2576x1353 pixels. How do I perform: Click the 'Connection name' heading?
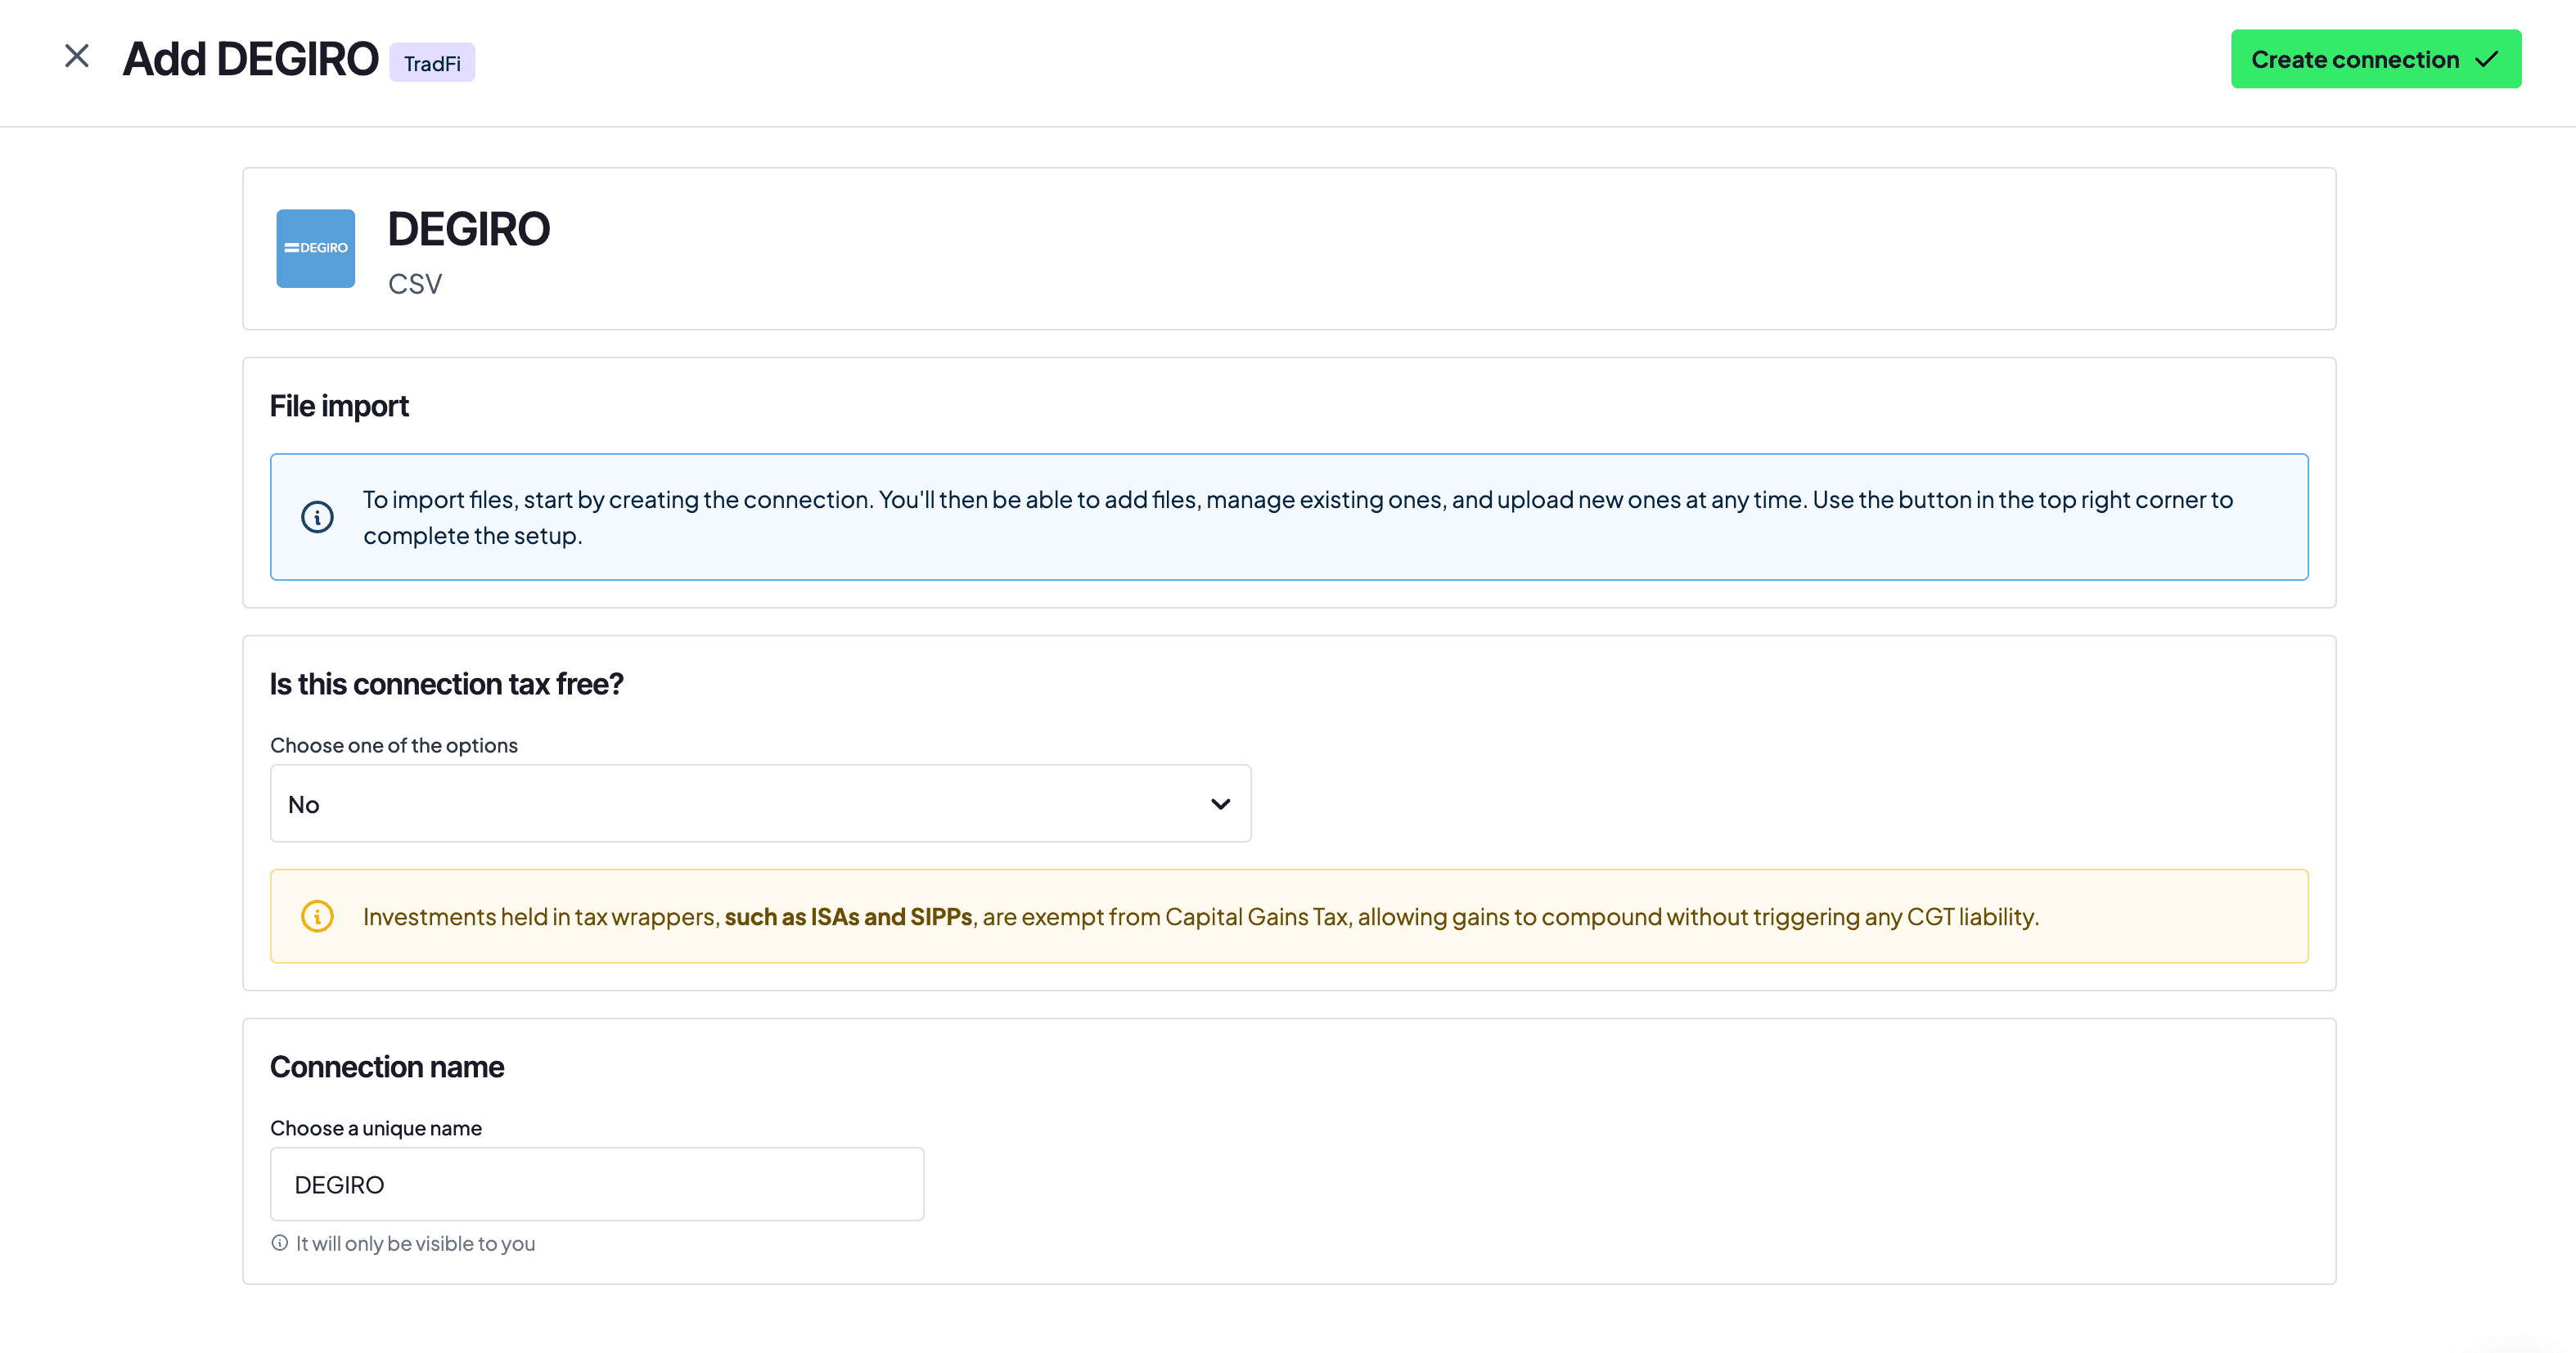click(387, 1067)
